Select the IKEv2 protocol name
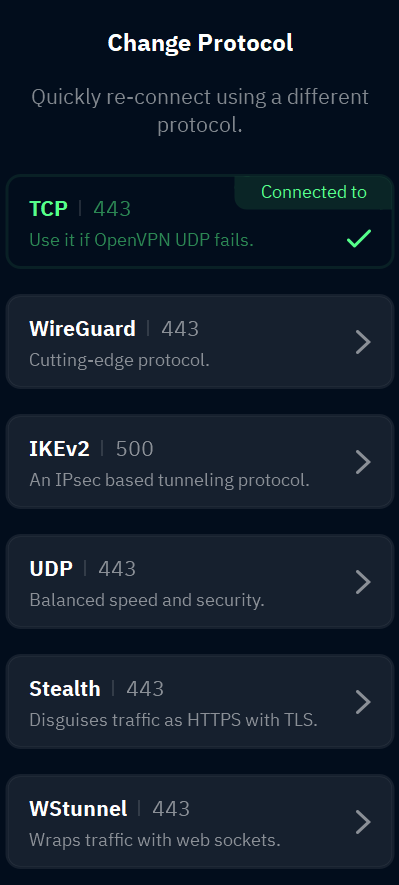 [59, 449]
